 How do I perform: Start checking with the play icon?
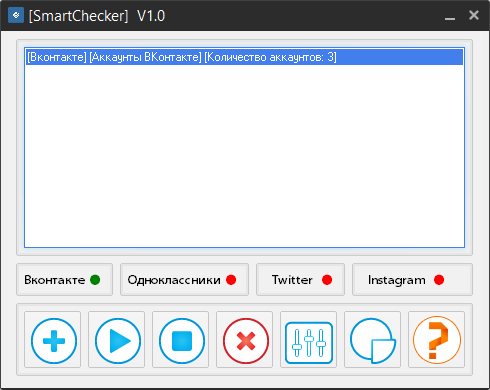point(117,340)
